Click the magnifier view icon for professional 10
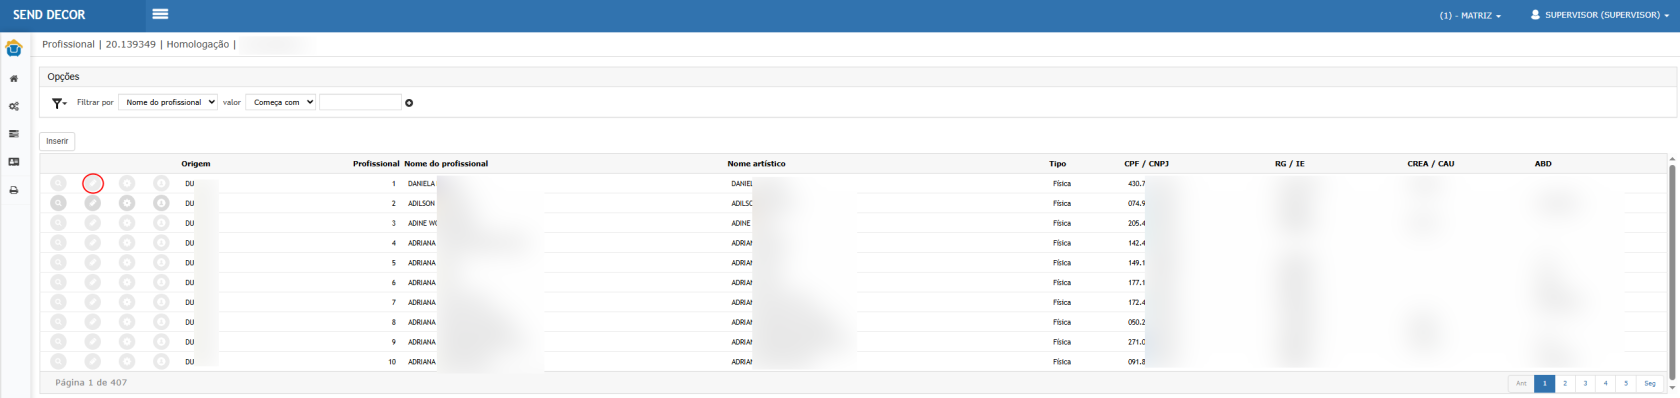 [x=59, y=362]
